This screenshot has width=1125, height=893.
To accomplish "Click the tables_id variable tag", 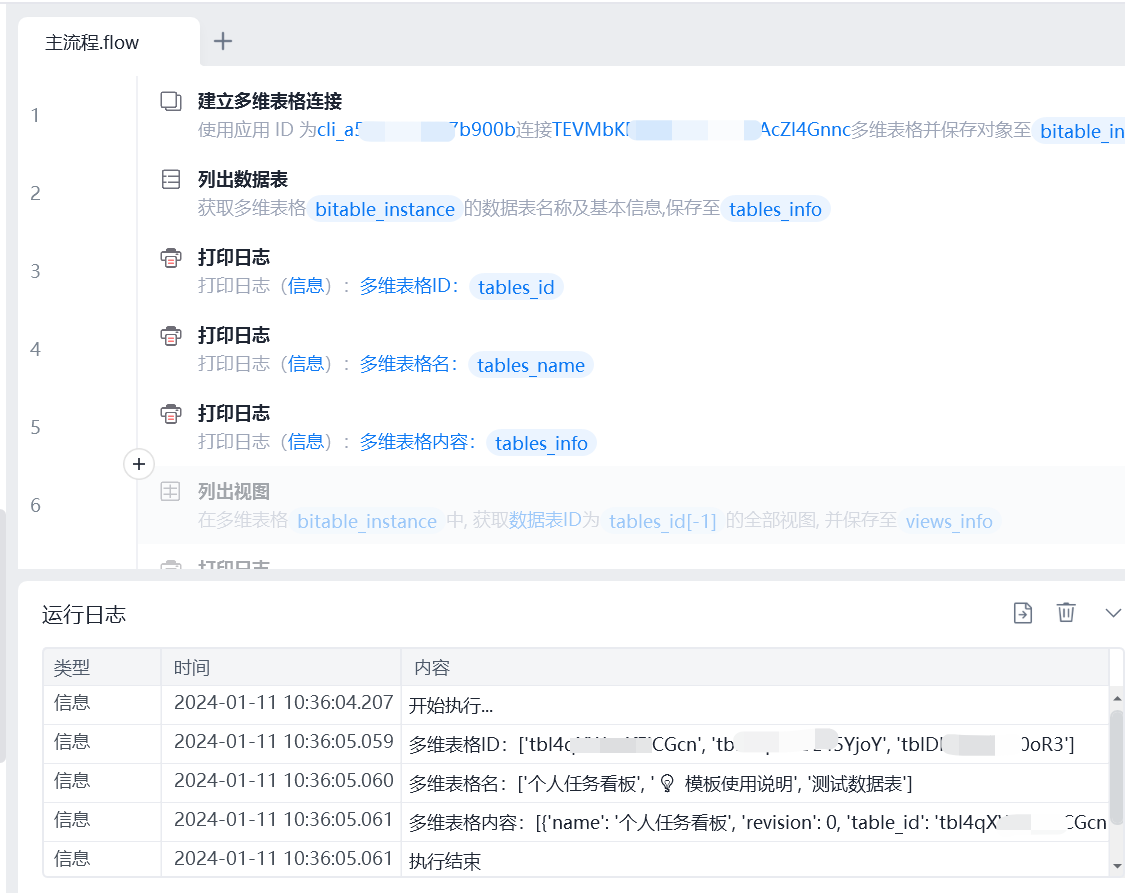I will [516, 287].
